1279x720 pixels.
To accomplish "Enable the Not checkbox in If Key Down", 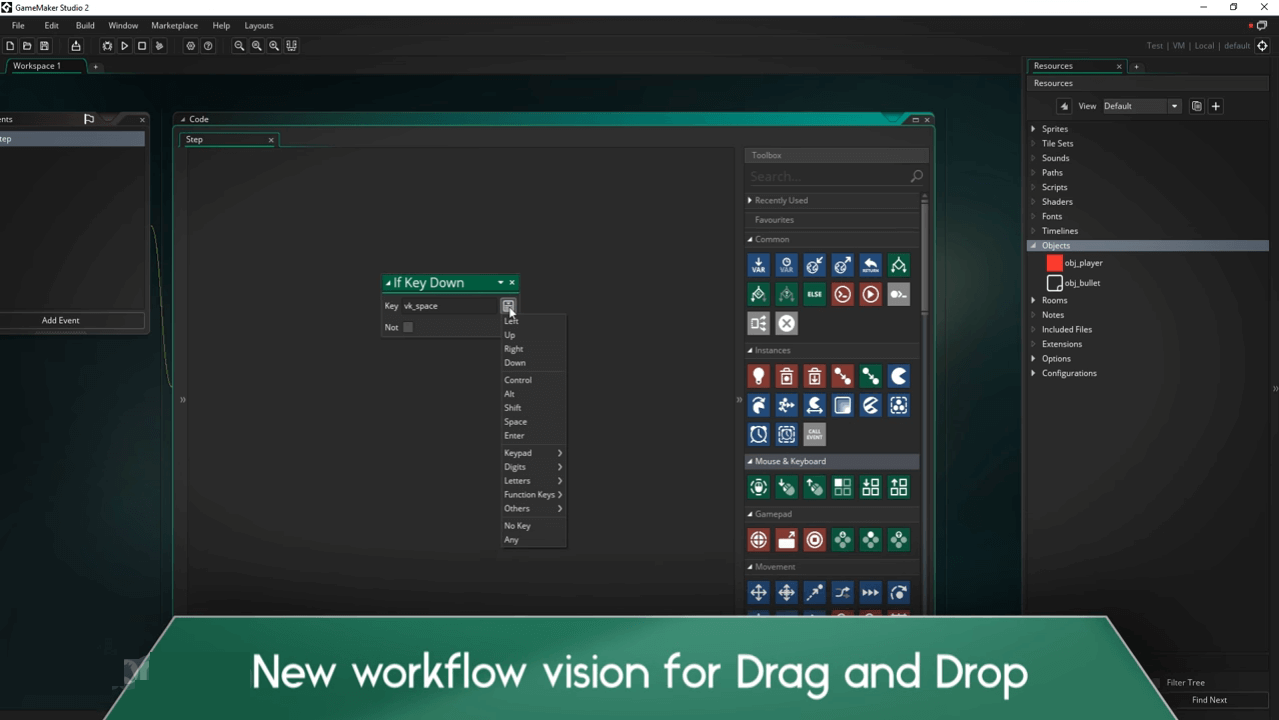I will click(407, 327).
